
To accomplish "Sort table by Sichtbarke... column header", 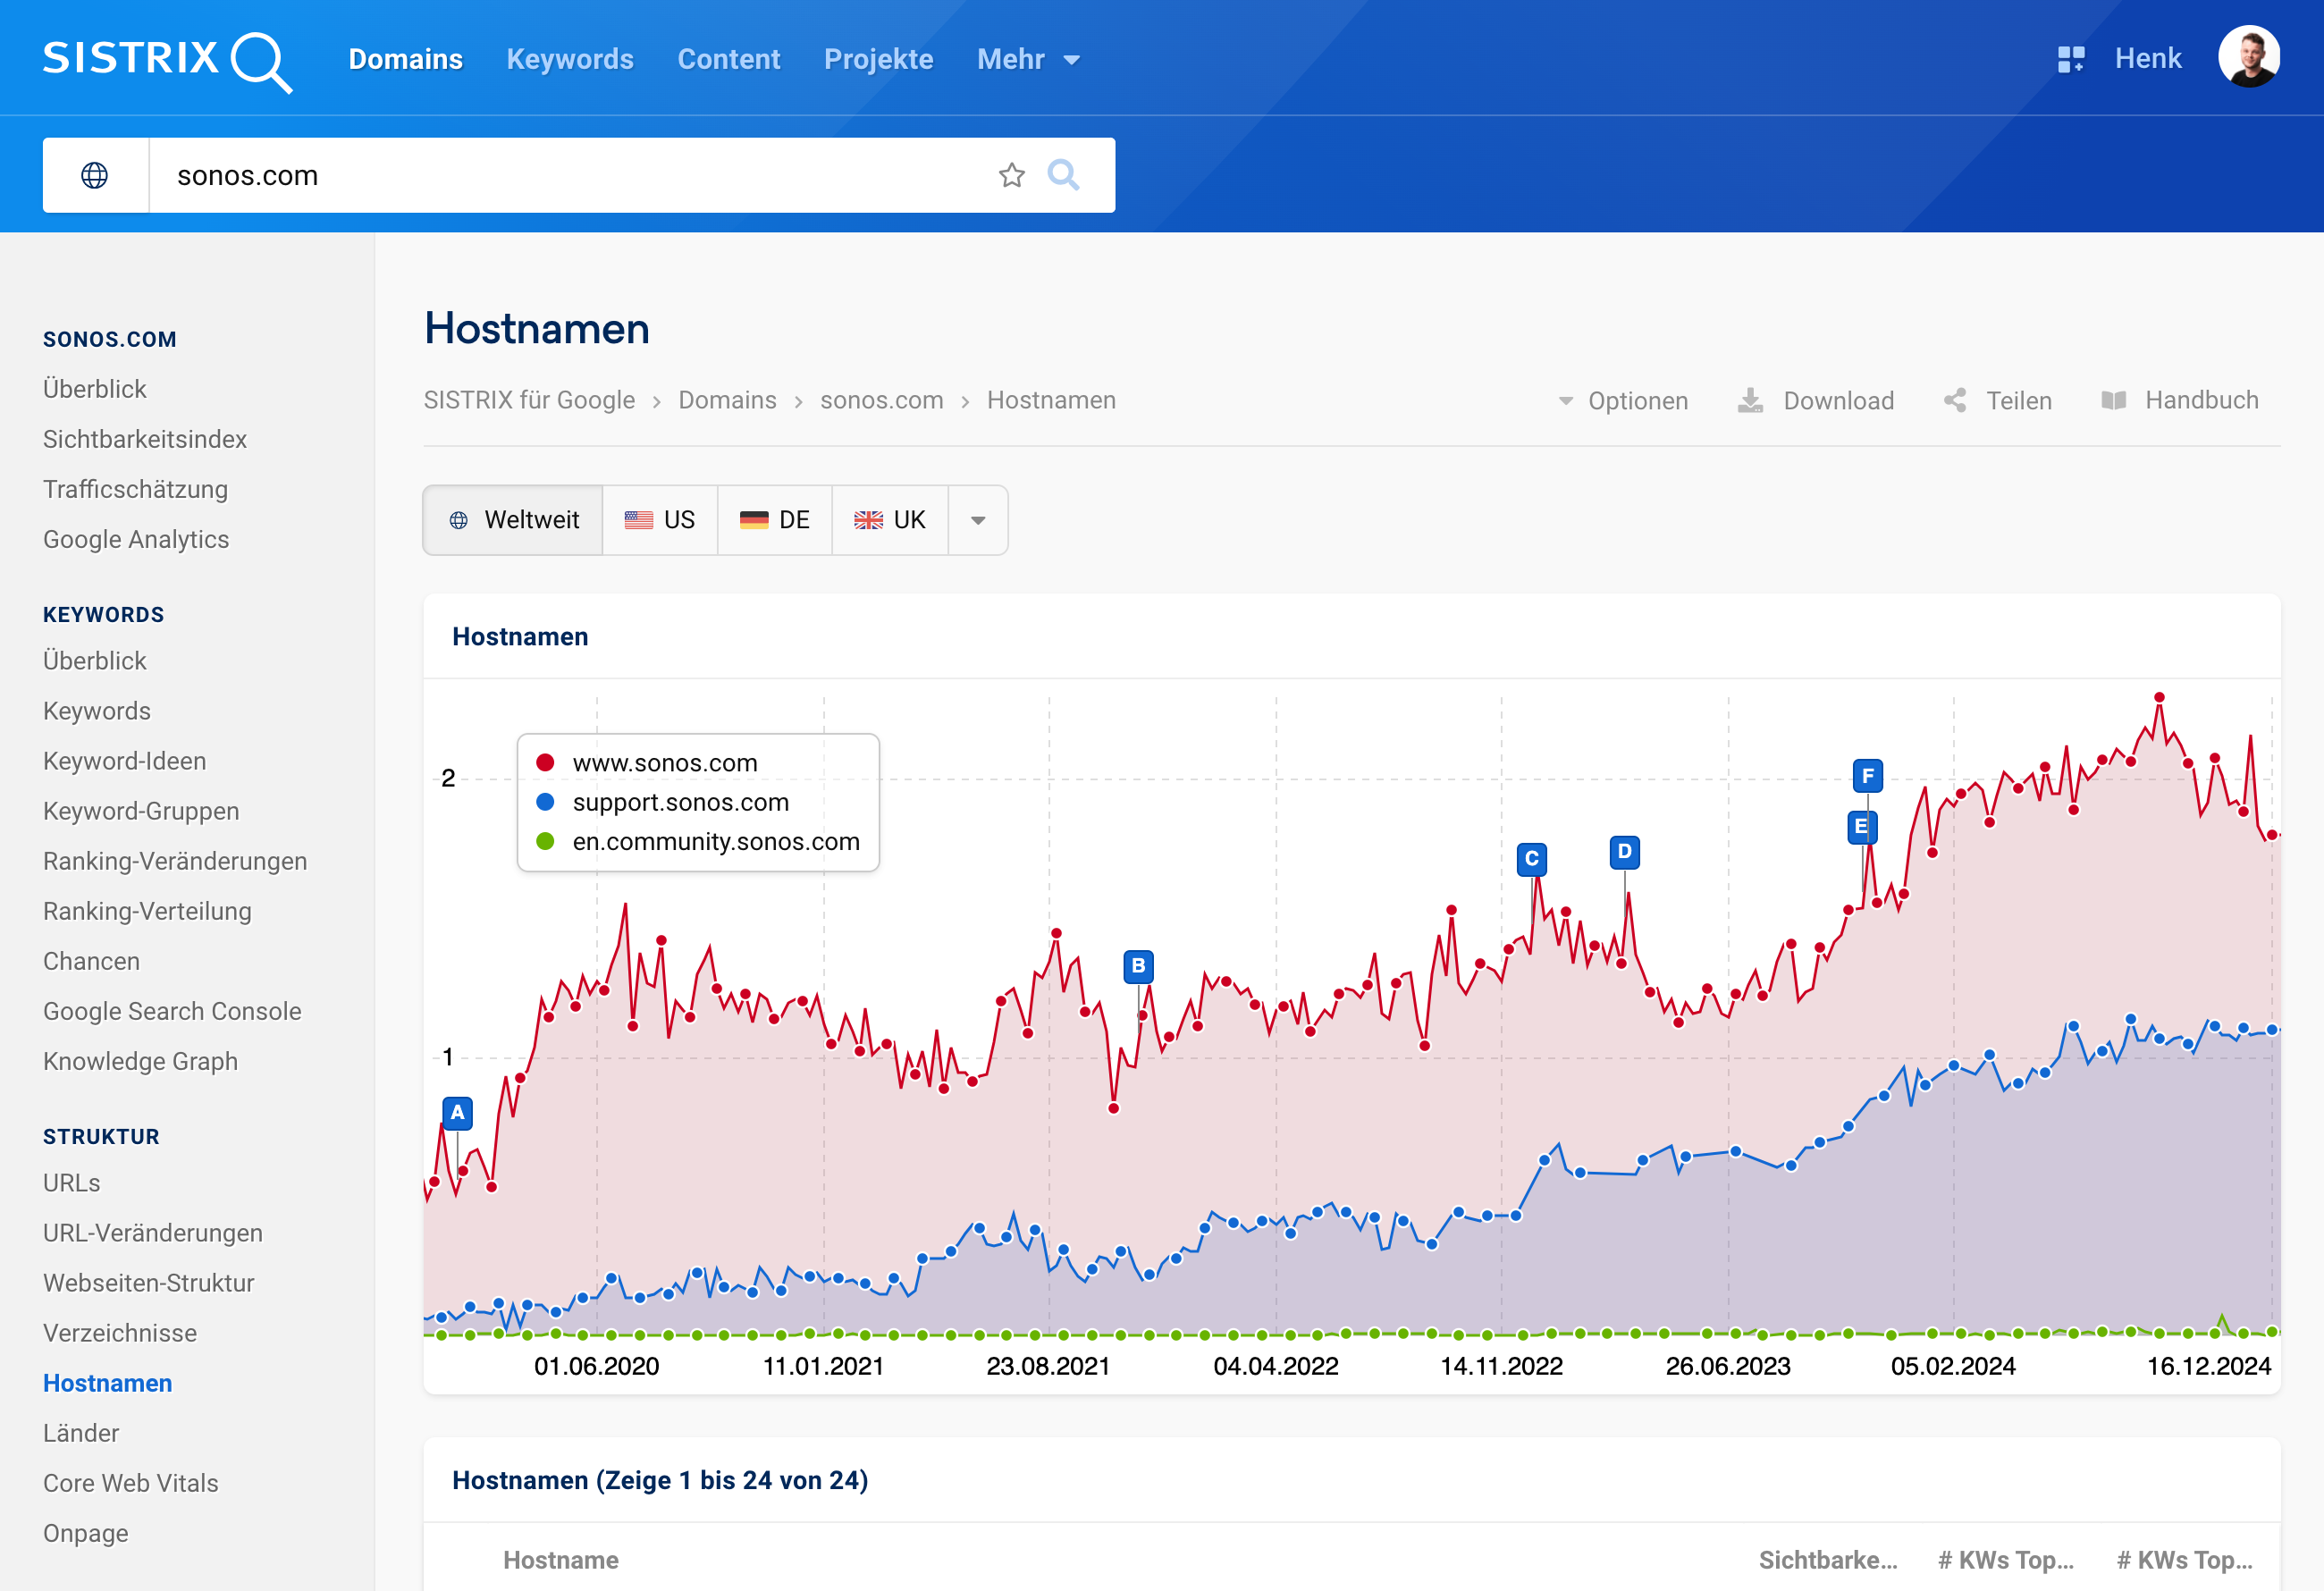I will pos(1827,1561).
